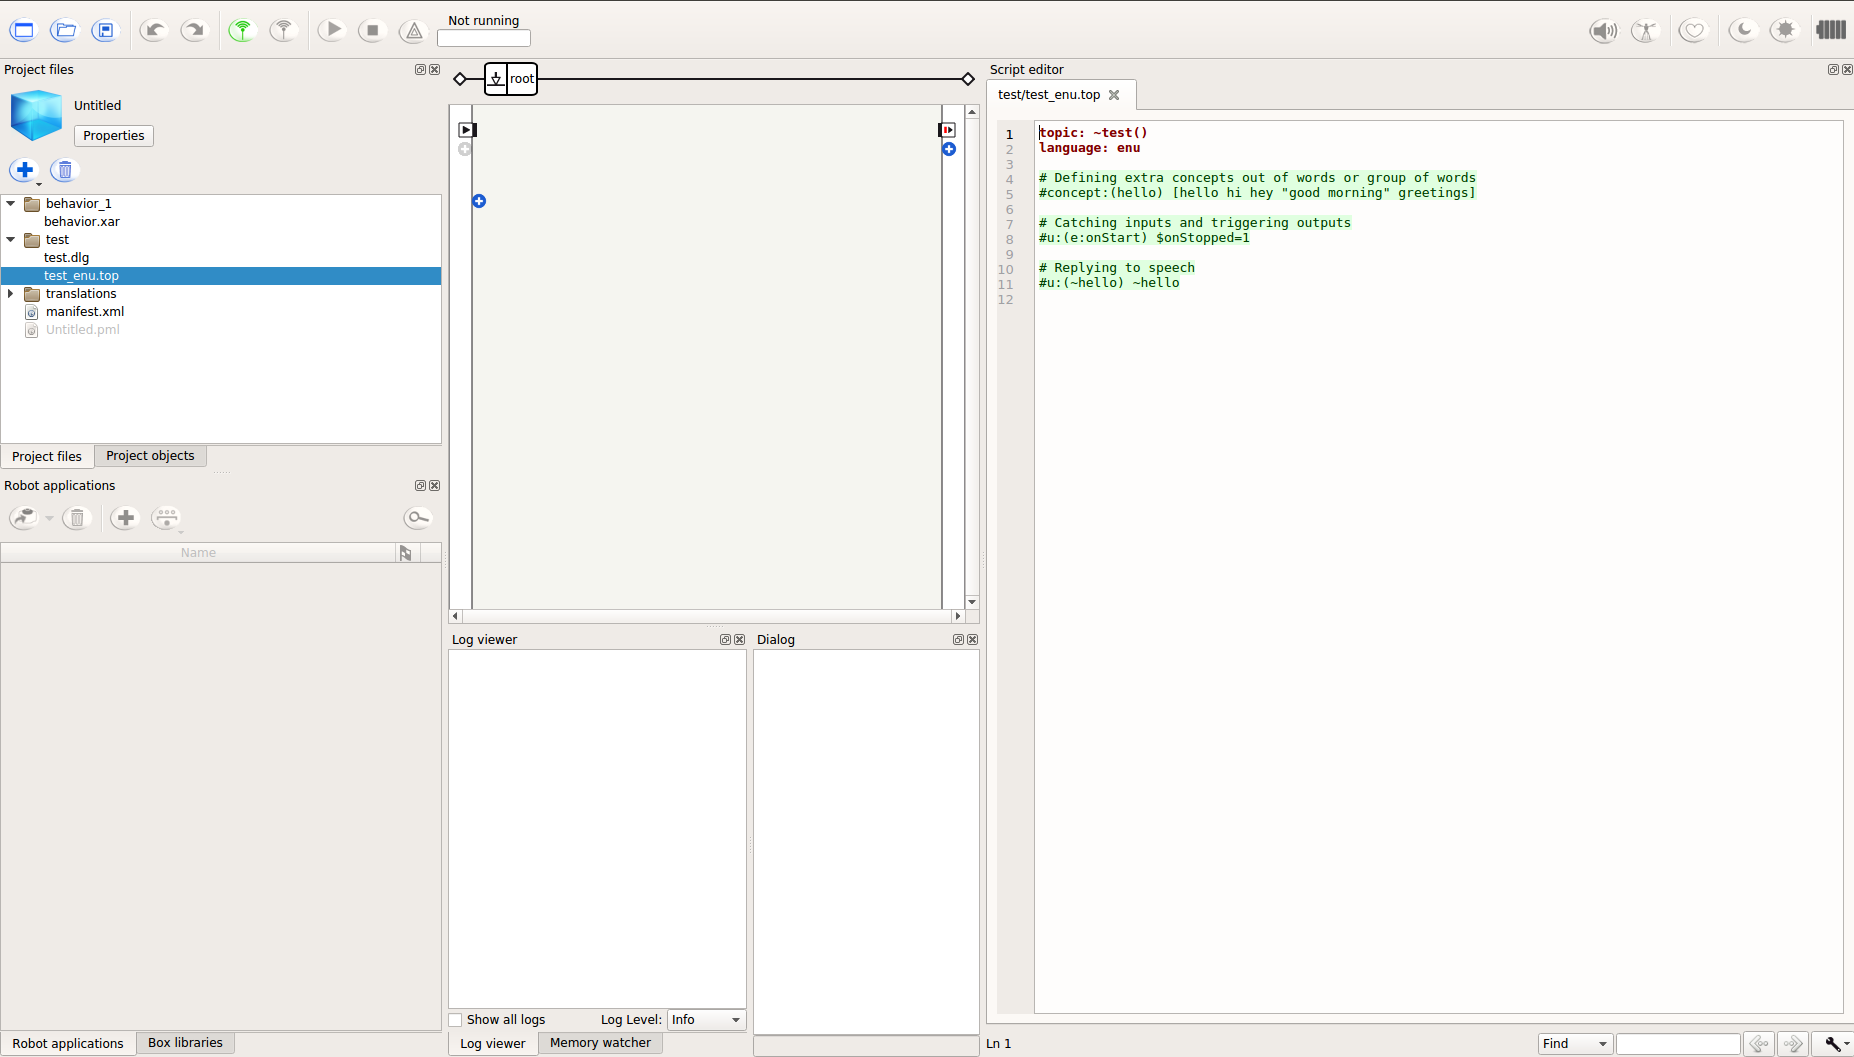Switch to Box libraries tab

click(185, 1043)
